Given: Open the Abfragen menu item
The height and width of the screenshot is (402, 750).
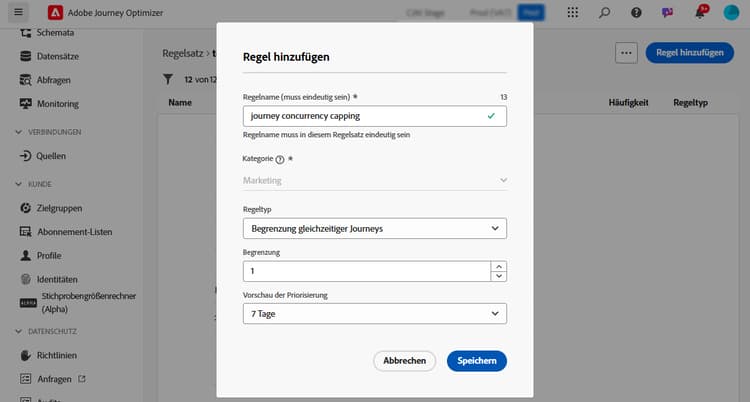Looking at the screenshot, I should (54, 80).
